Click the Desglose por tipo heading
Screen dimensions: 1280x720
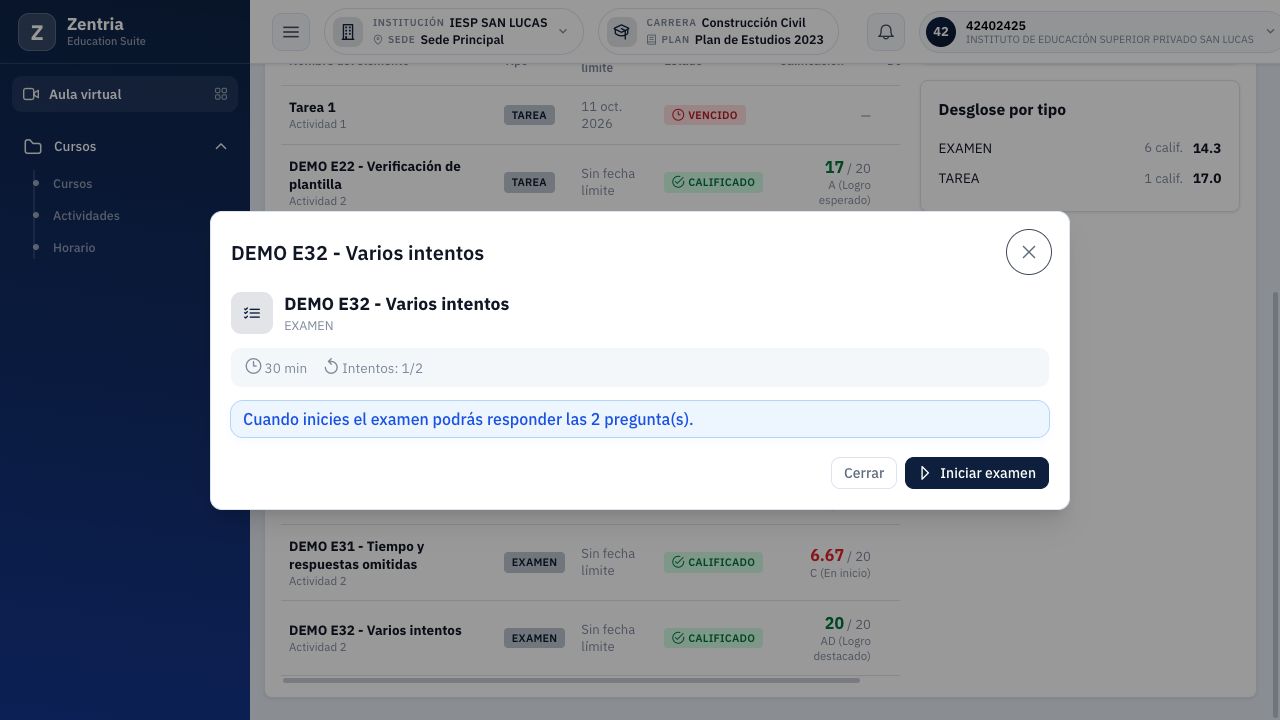[x=1002, y=110]
